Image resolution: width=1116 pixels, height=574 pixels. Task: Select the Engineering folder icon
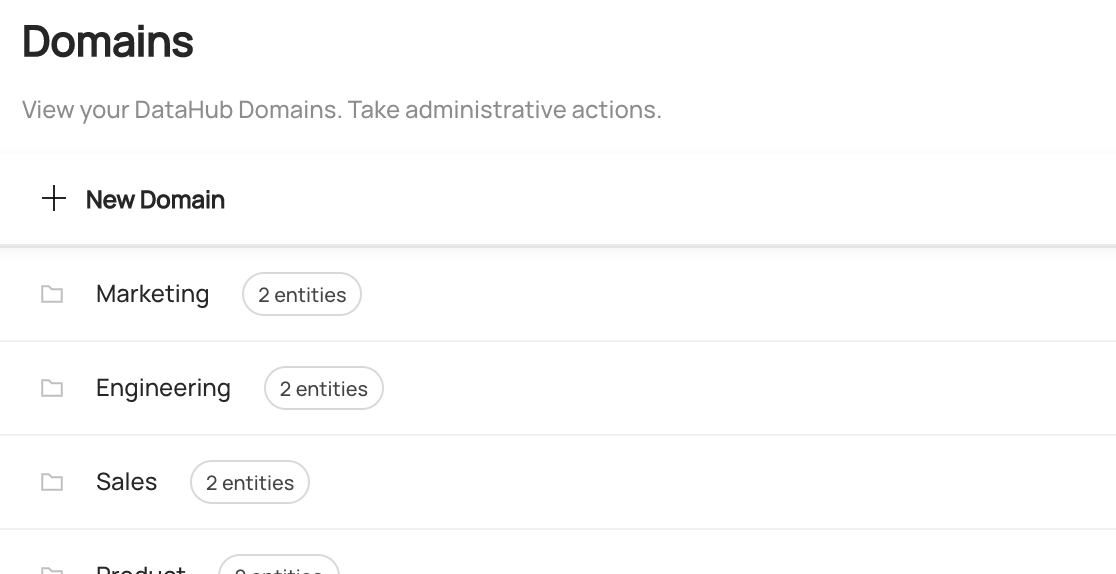pyautogui.click(x=52, y=388)
